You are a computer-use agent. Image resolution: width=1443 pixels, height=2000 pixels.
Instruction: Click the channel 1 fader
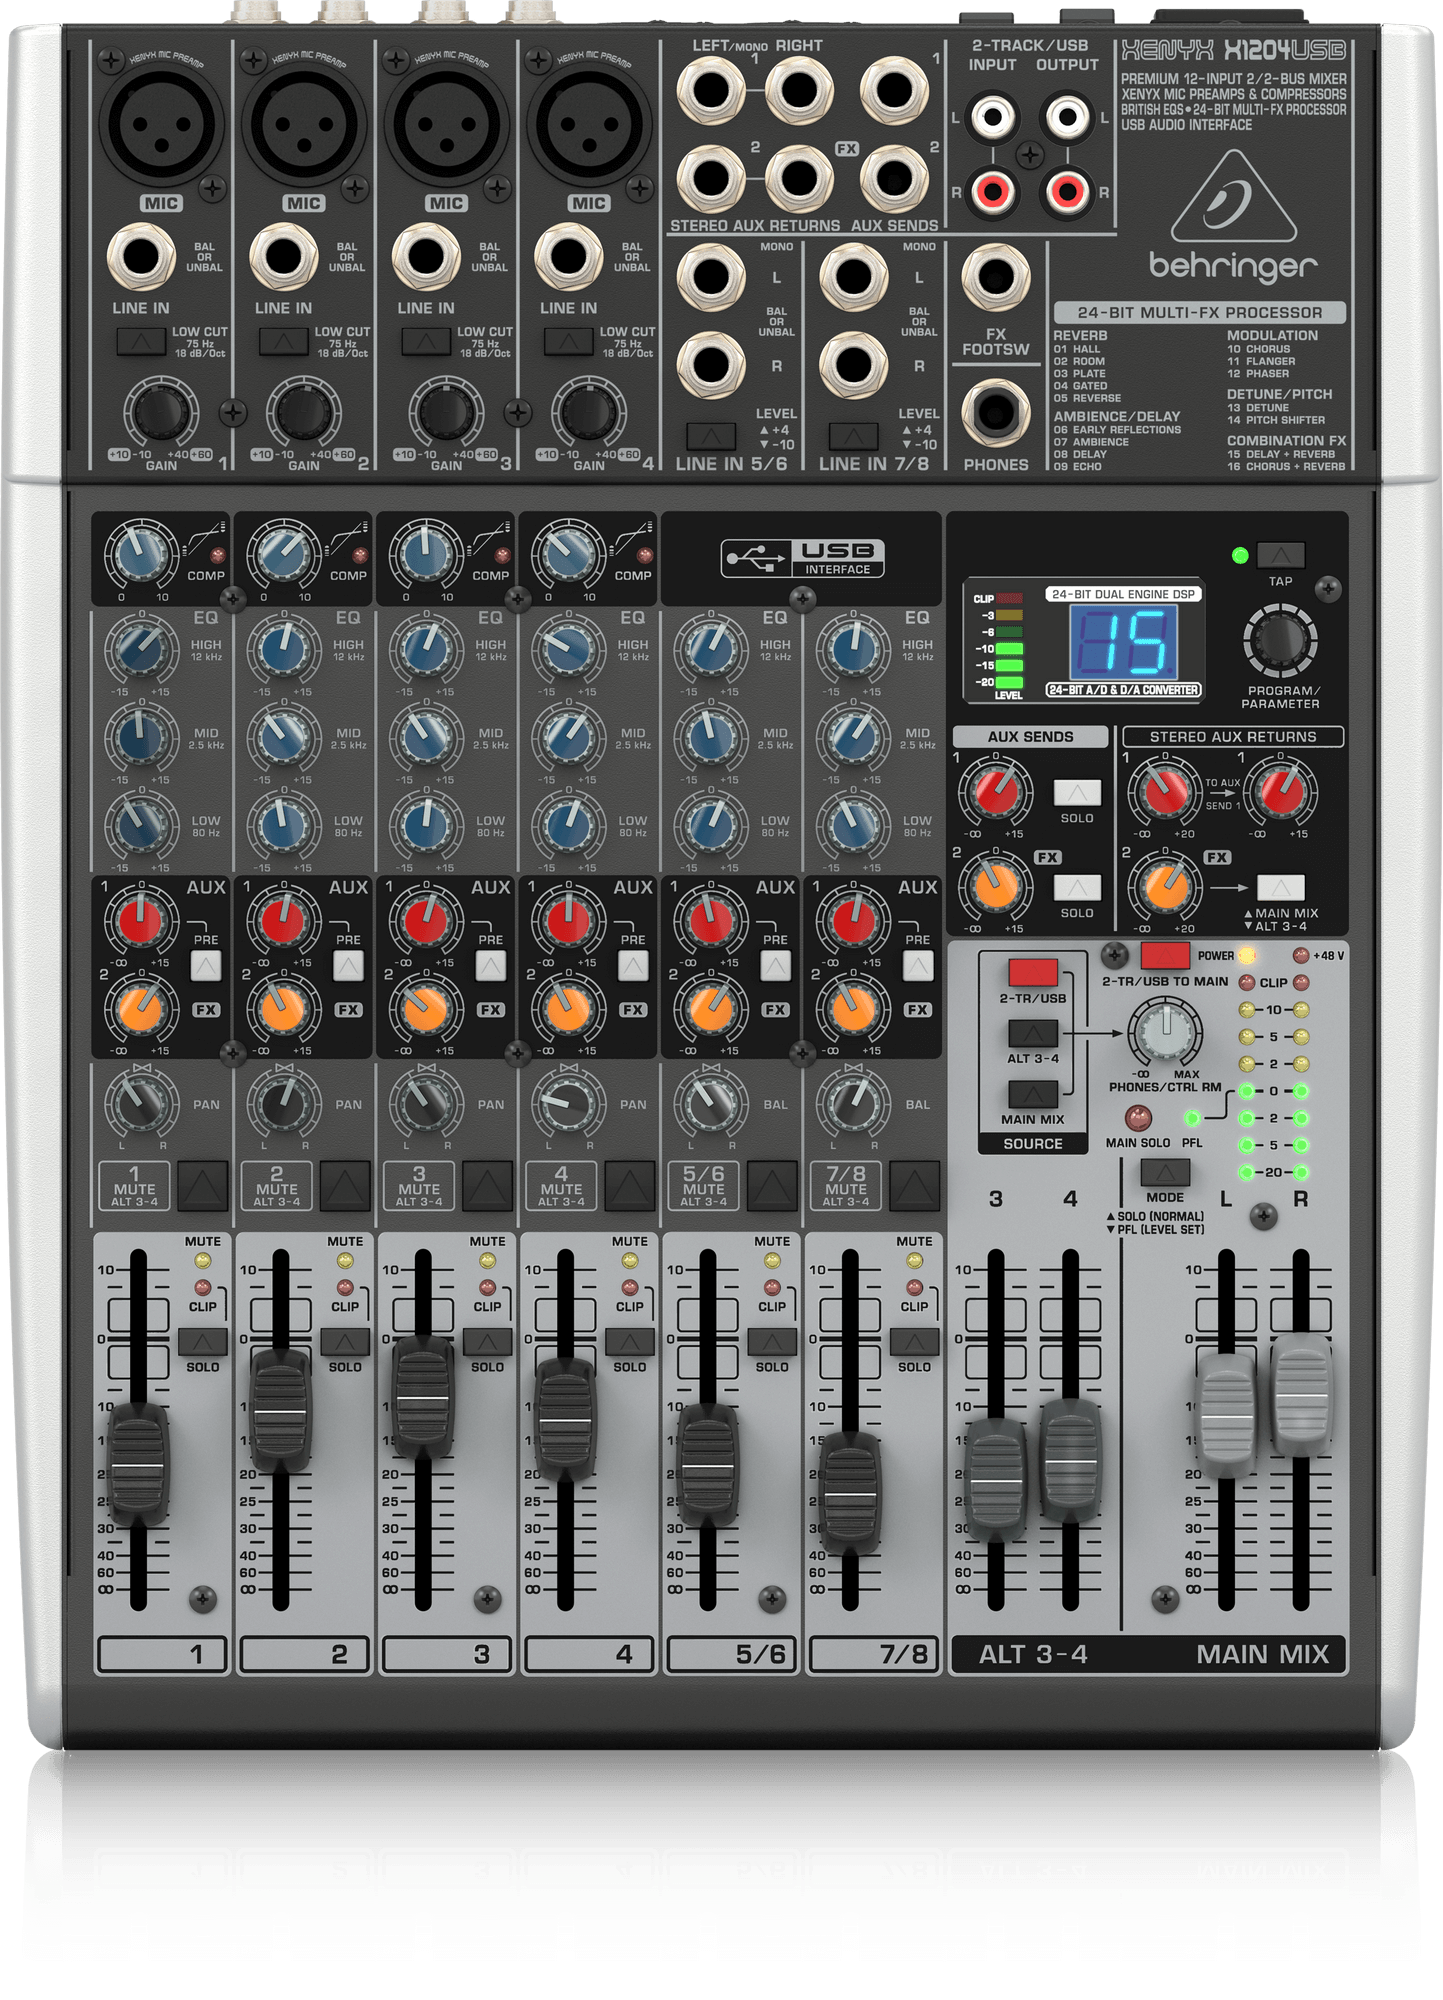coord(138,1466)
